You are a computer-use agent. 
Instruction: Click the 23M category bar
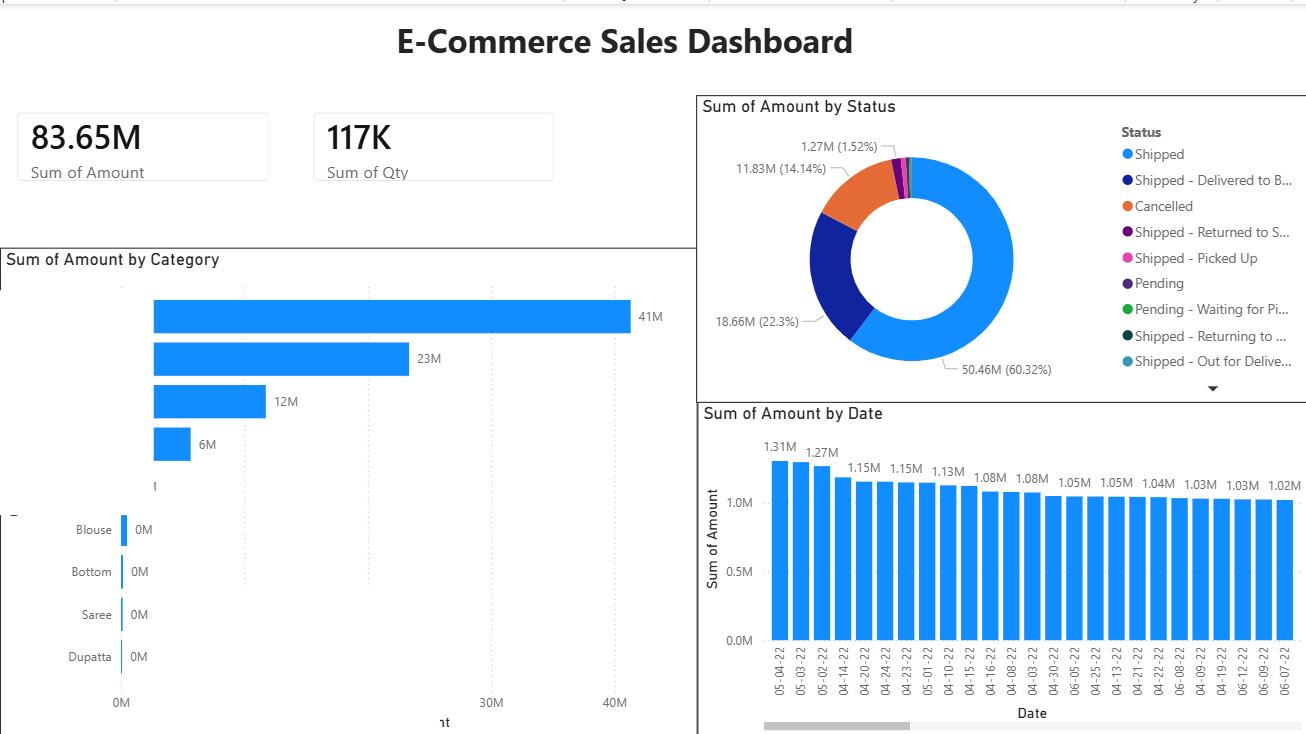coord(281,359)
